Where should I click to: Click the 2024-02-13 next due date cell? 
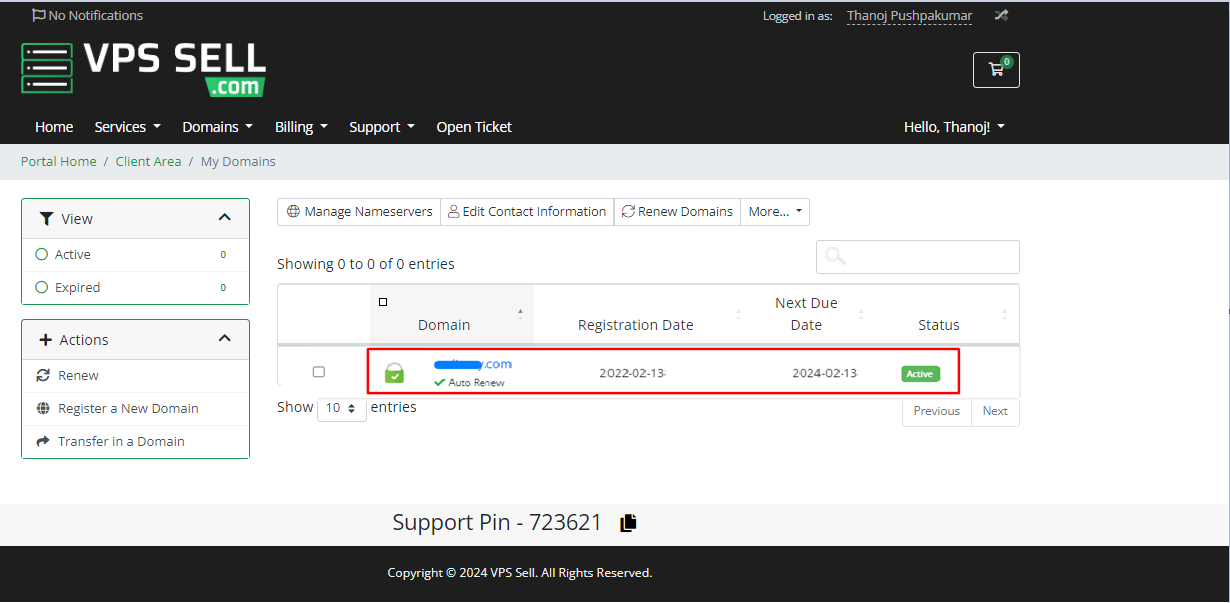(825, 373)
